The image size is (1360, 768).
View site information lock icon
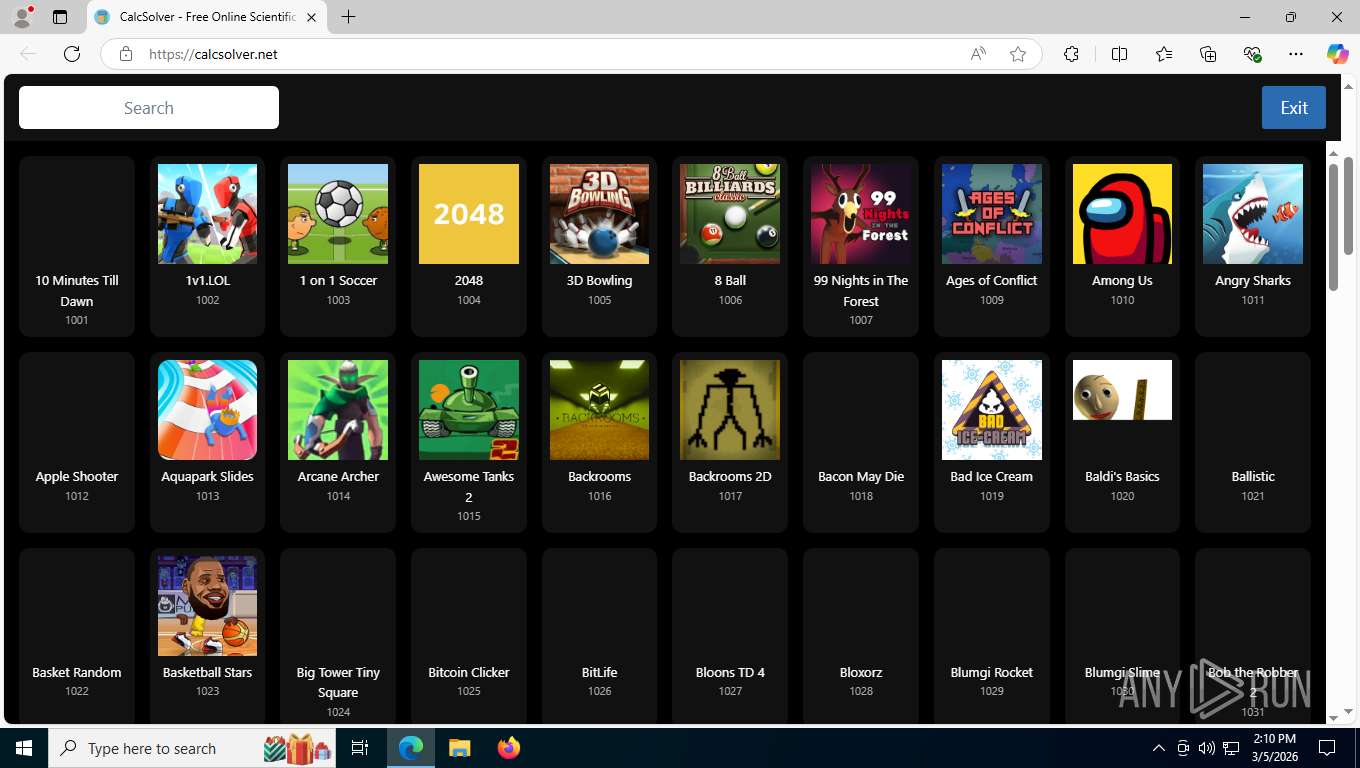[126, 54]
